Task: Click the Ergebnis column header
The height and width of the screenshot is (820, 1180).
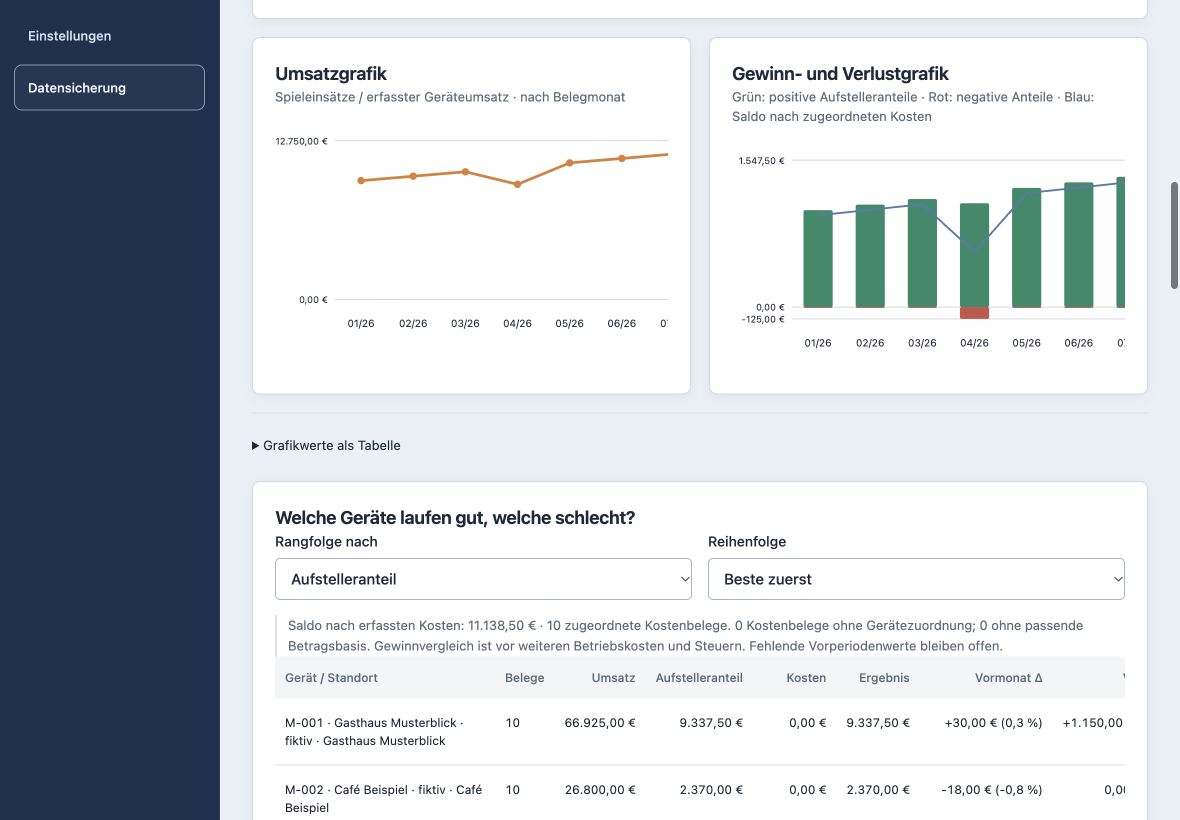Action: [884, 678]
